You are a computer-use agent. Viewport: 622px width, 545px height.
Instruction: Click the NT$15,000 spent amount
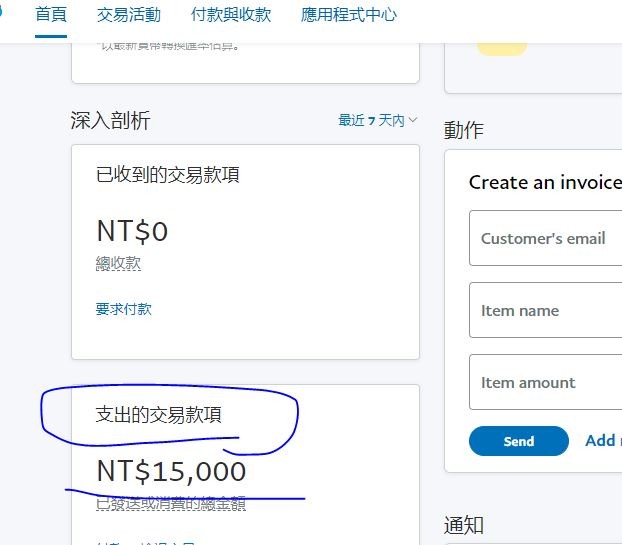click(171, 472)
